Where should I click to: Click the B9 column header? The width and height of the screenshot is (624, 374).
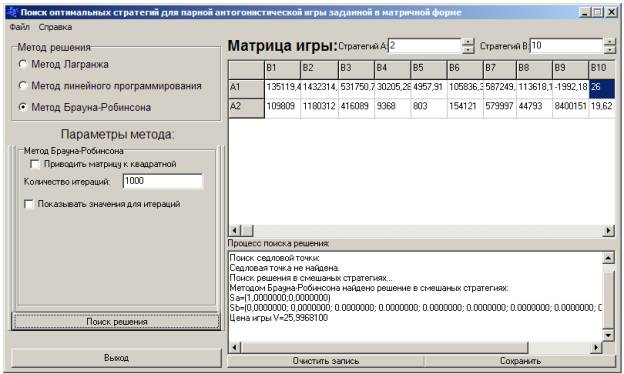[x=570, y=70]
